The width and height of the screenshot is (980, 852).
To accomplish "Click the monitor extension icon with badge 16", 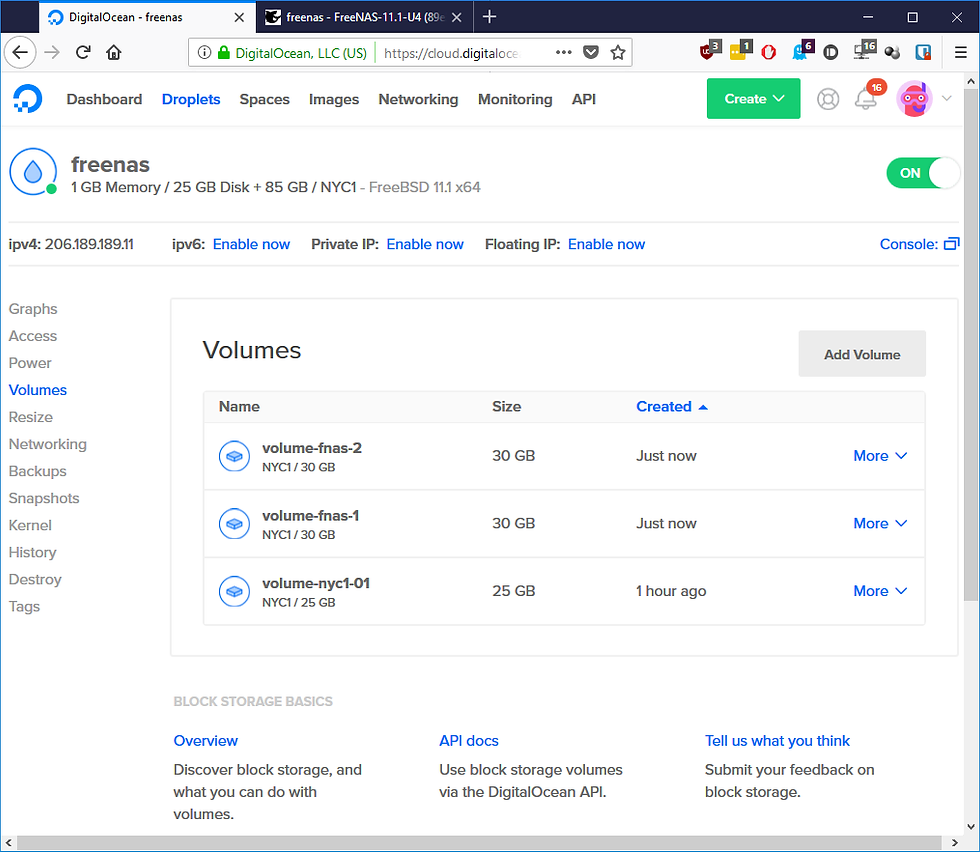I will pos(864,50).
